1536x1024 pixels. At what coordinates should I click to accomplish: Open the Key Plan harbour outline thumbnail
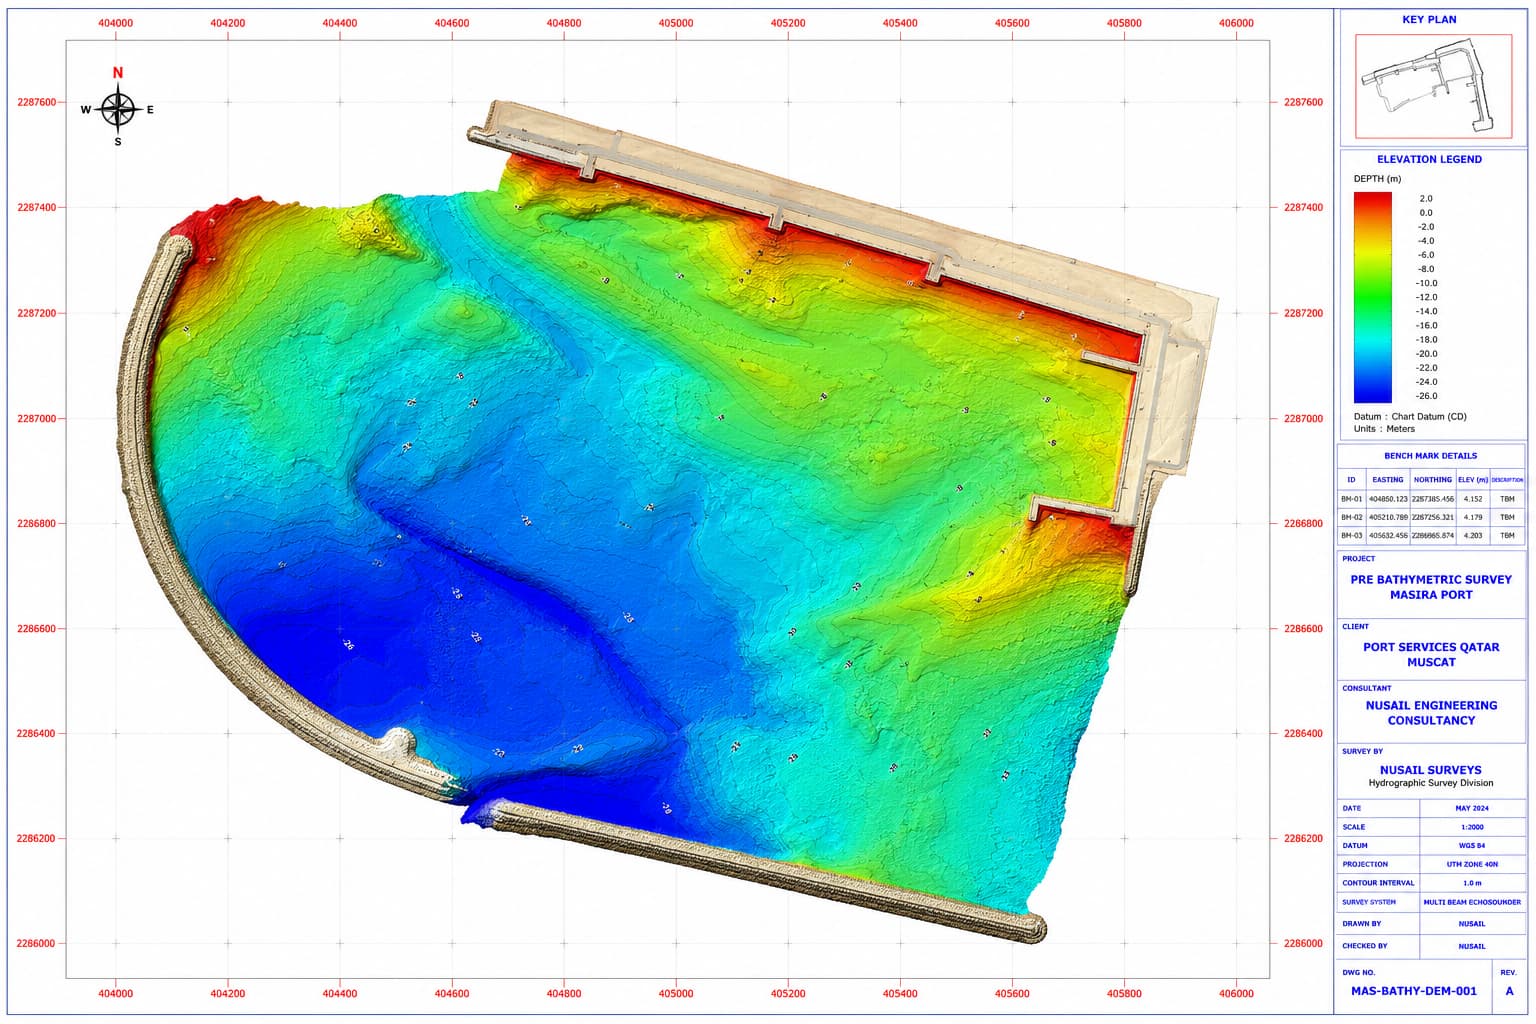(1434, 86)
